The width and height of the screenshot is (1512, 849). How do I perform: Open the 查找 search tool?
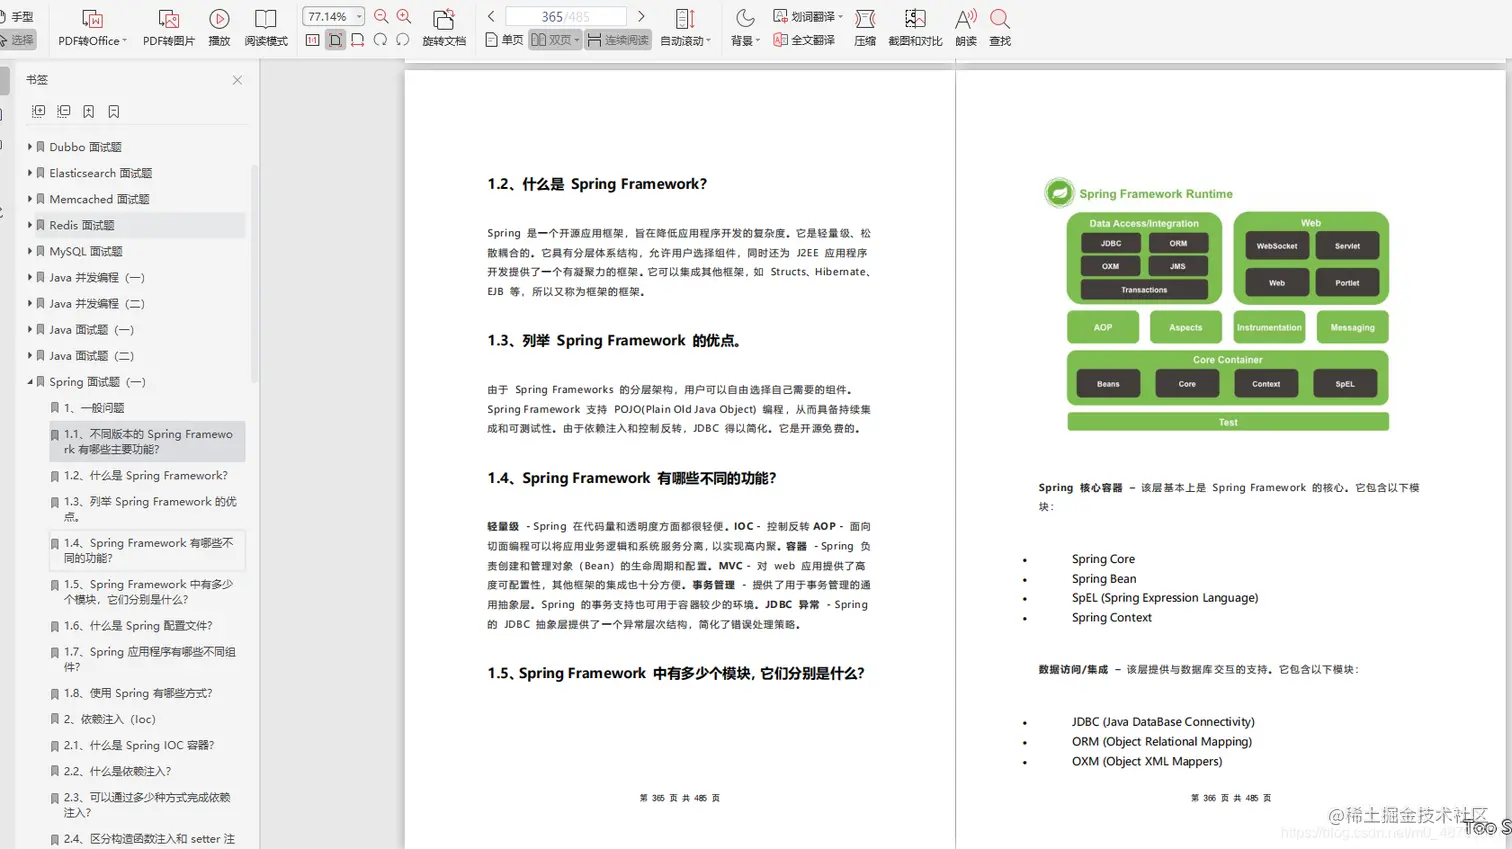coord(1000,27)
